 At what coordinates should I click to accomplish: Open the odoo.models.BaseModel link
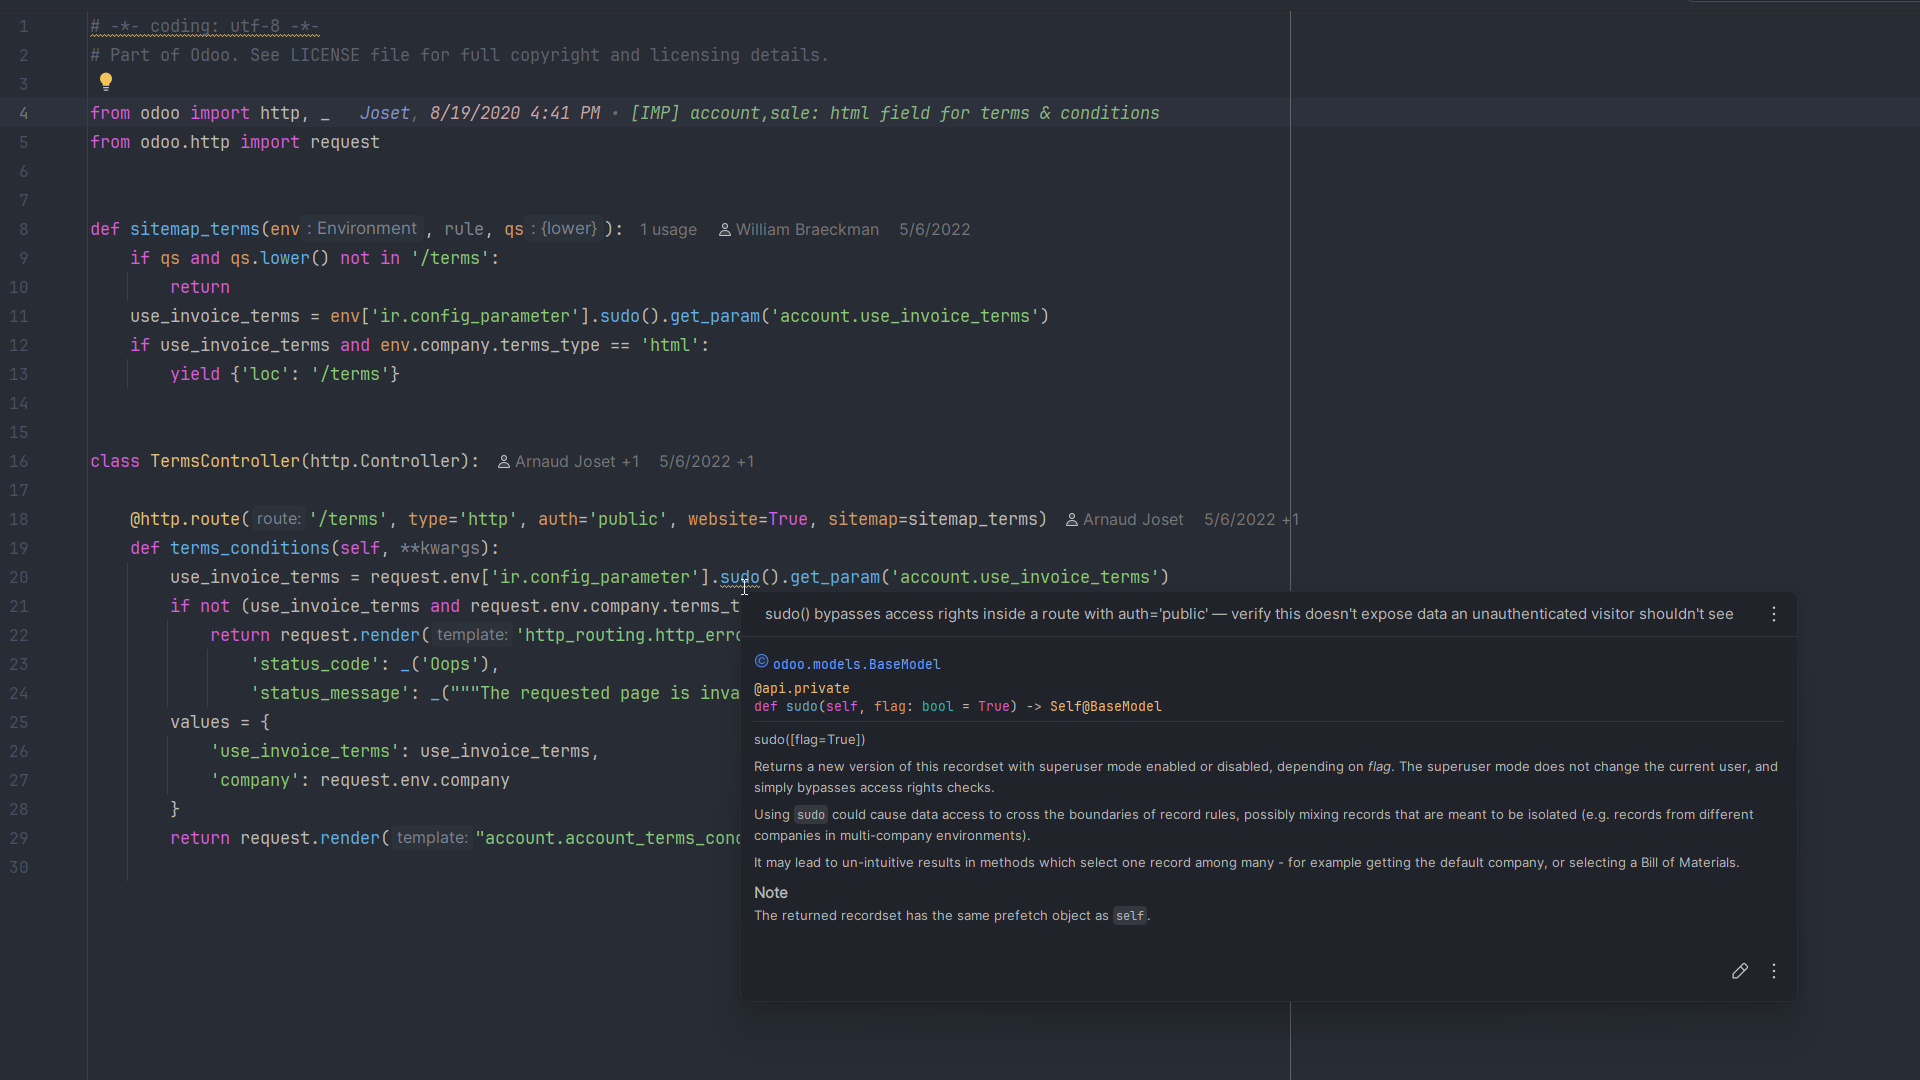click(856, 664)
